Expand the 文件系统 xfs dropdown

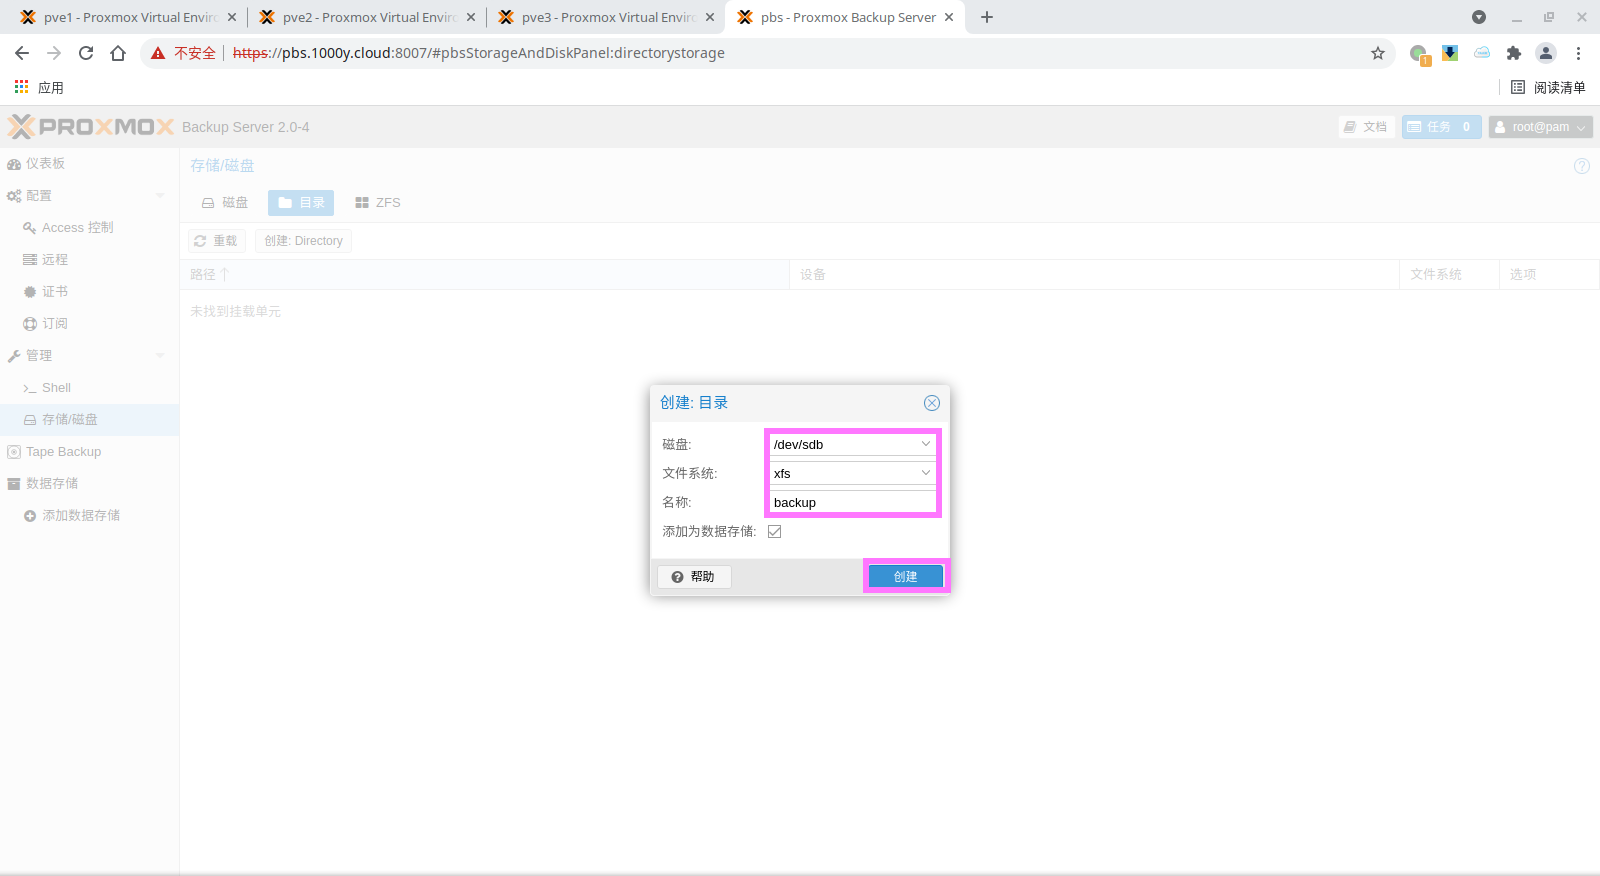[925, 473]
